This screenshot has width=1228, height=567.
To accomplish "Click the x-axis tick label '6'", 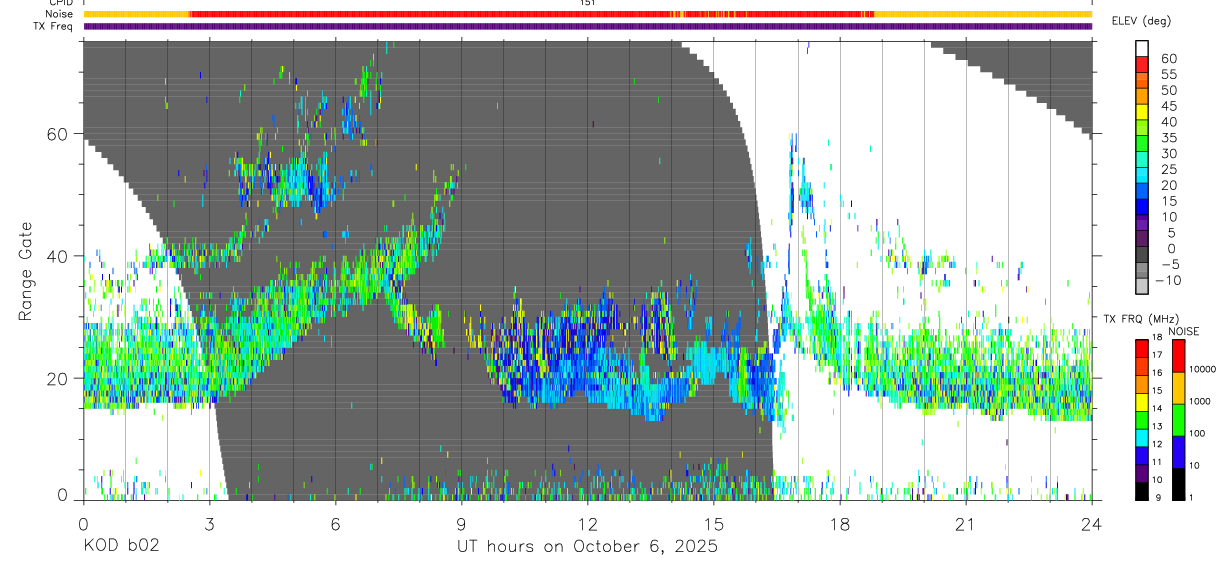I will (x=335, y=524).
